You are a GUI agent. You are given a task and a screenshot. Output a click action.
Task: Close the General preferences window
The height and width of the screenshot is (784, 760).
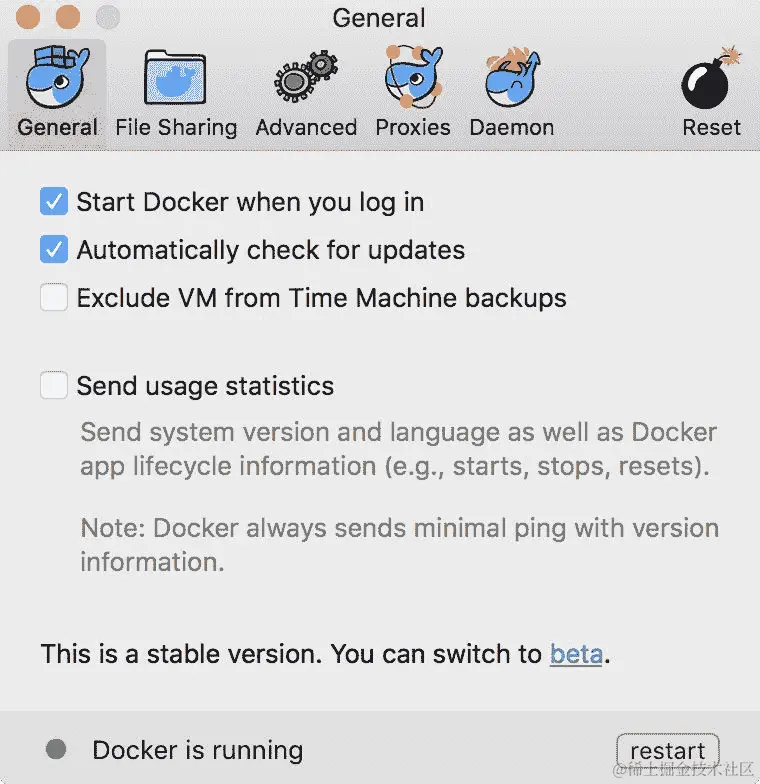[x=28, y=17]
